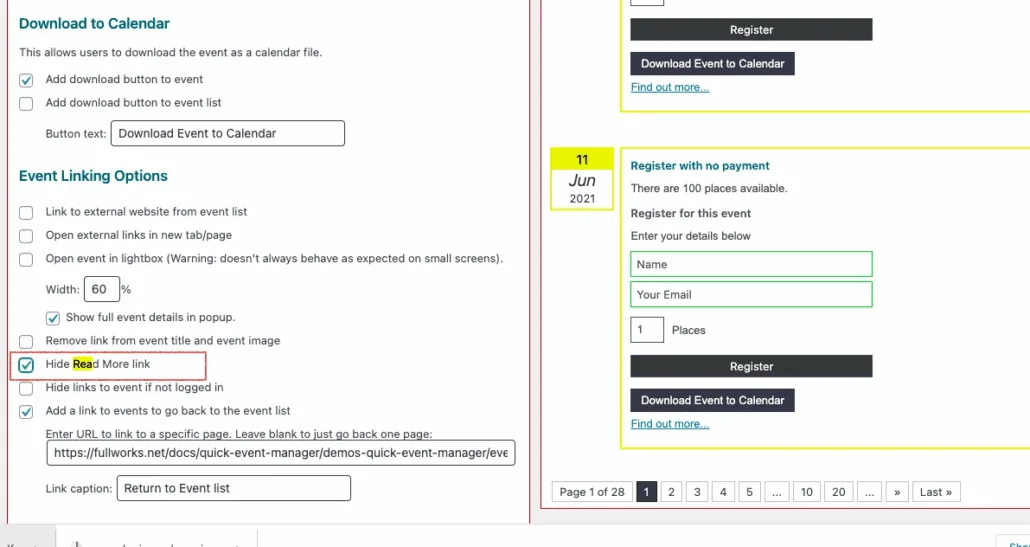This screenshot has width=1030, height=547.
Task: Jump to the Last page of events
Action: (936, 492)
